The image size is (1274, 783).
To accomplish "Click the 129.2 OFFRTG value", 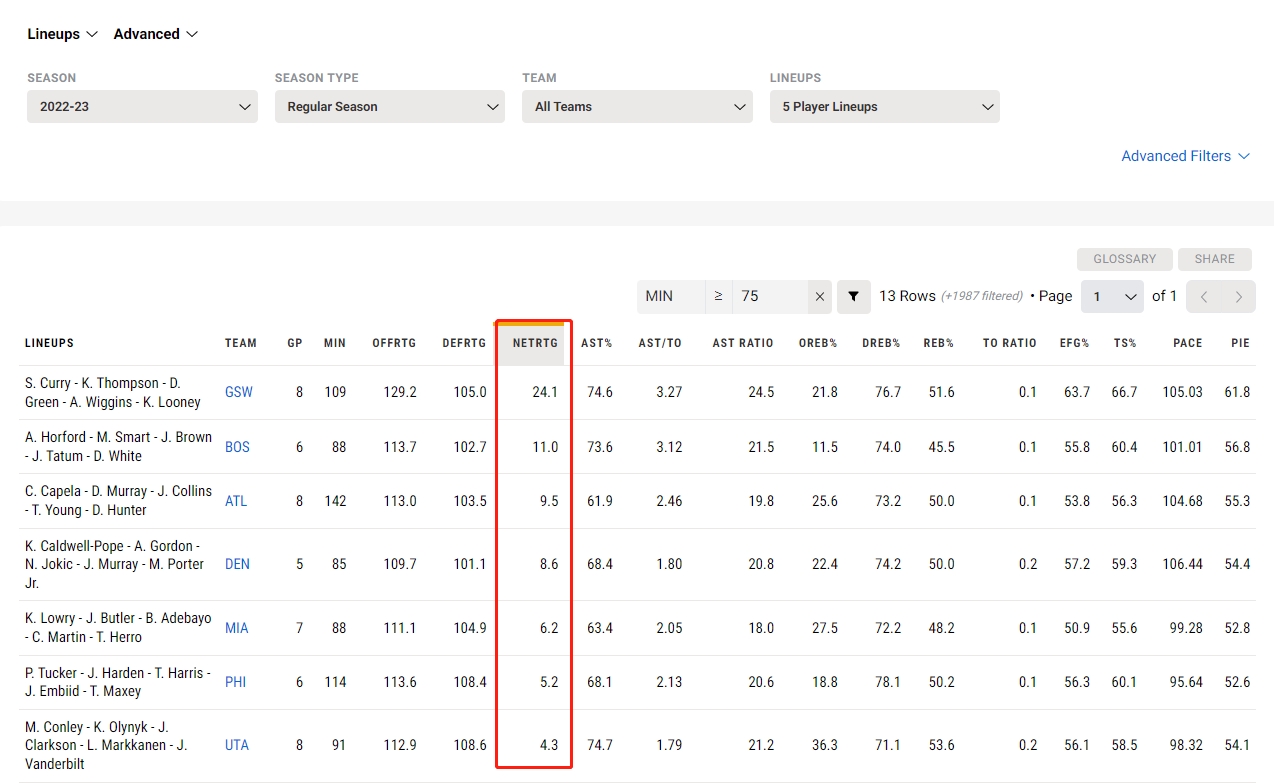I will 400,392.
